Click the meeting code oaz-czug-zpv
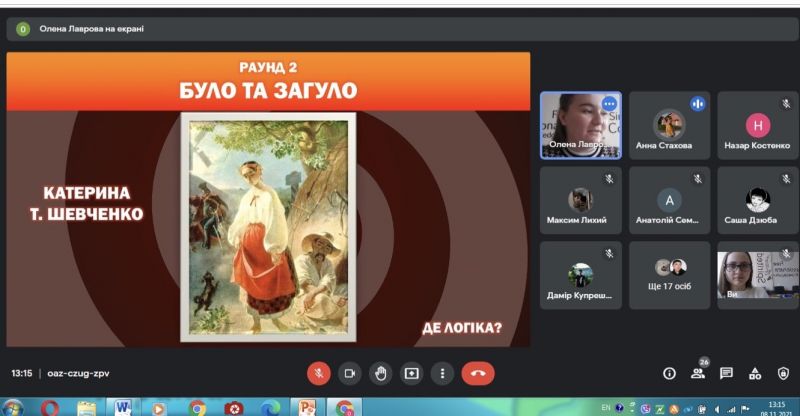 (78, 374)
